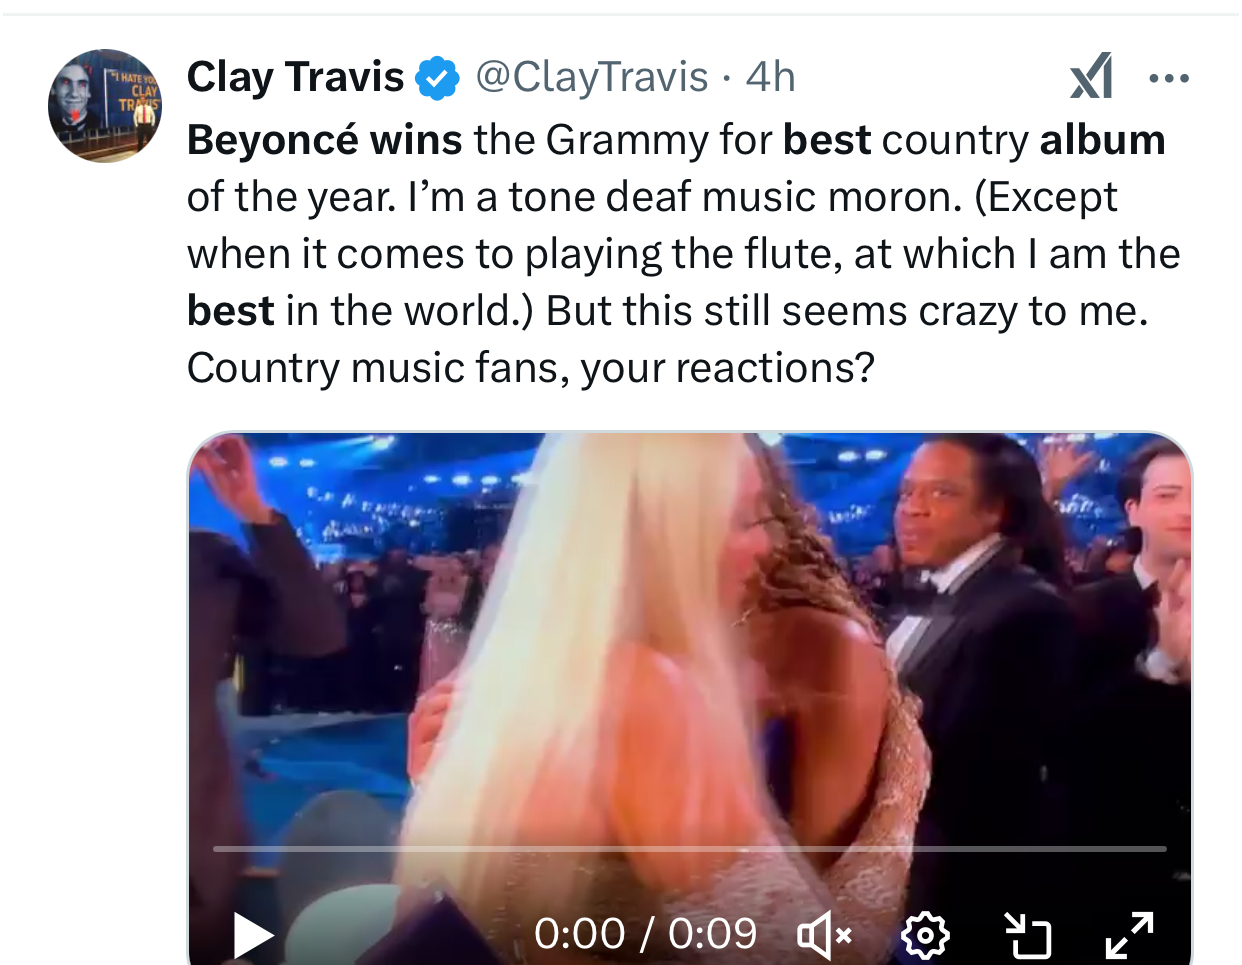The width and height of the screenshot is (1242, 965).
Task: Open the three-dot more options menu
Action: tap(1169, 78)
